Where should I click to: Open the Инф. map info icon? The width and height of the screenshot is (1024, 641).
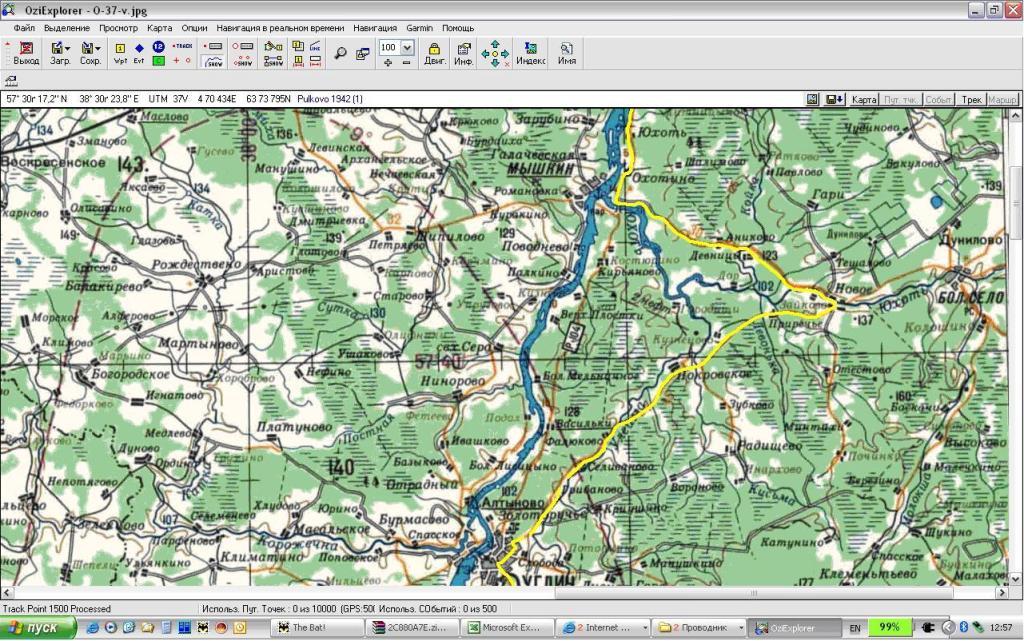point(464,53)
